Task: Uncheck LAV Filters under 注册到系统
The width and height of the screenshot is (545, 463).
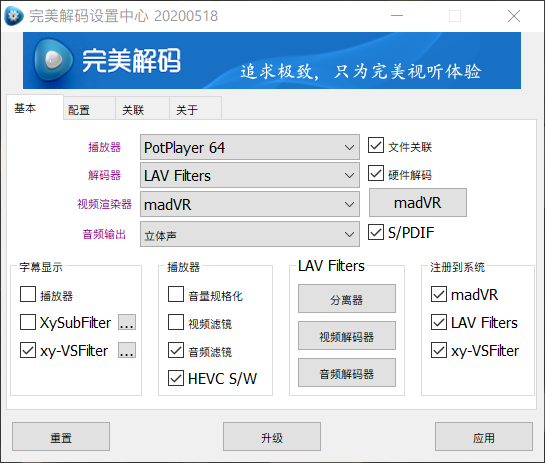Action: click(x=439, y=322)
